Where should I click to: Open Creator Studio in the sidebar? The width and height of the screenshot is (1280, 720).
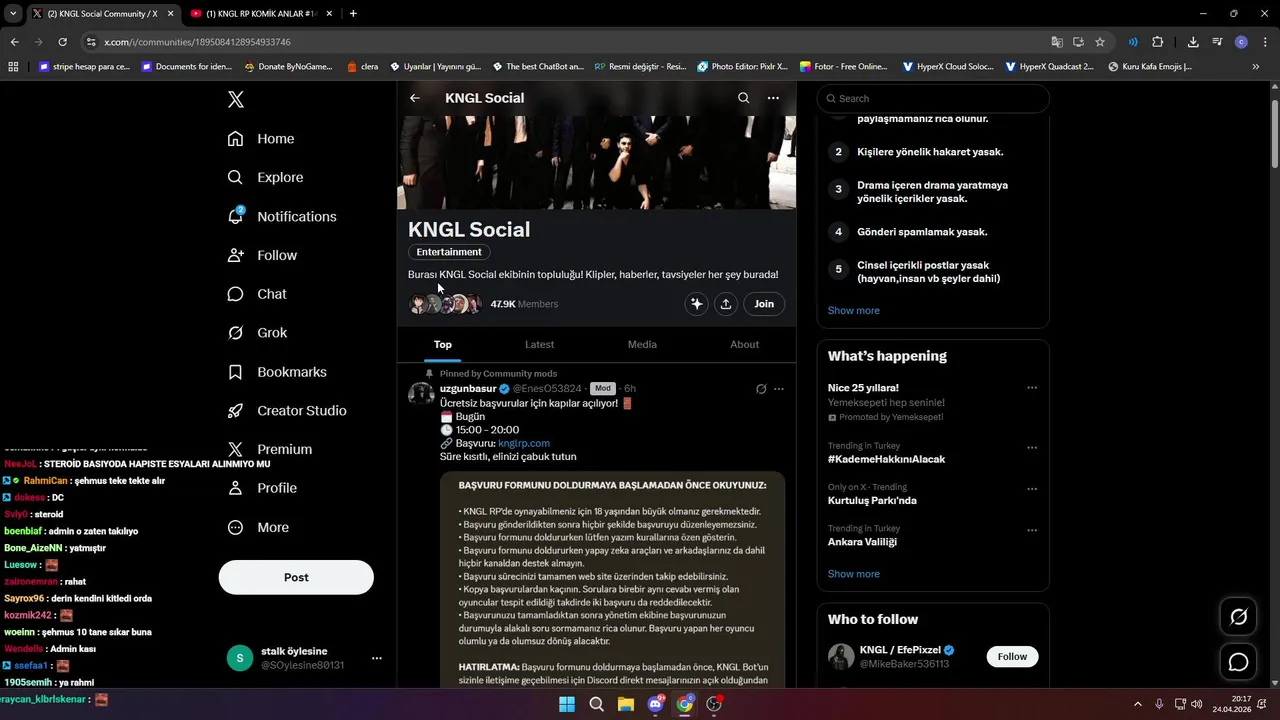tap(287, 411)
